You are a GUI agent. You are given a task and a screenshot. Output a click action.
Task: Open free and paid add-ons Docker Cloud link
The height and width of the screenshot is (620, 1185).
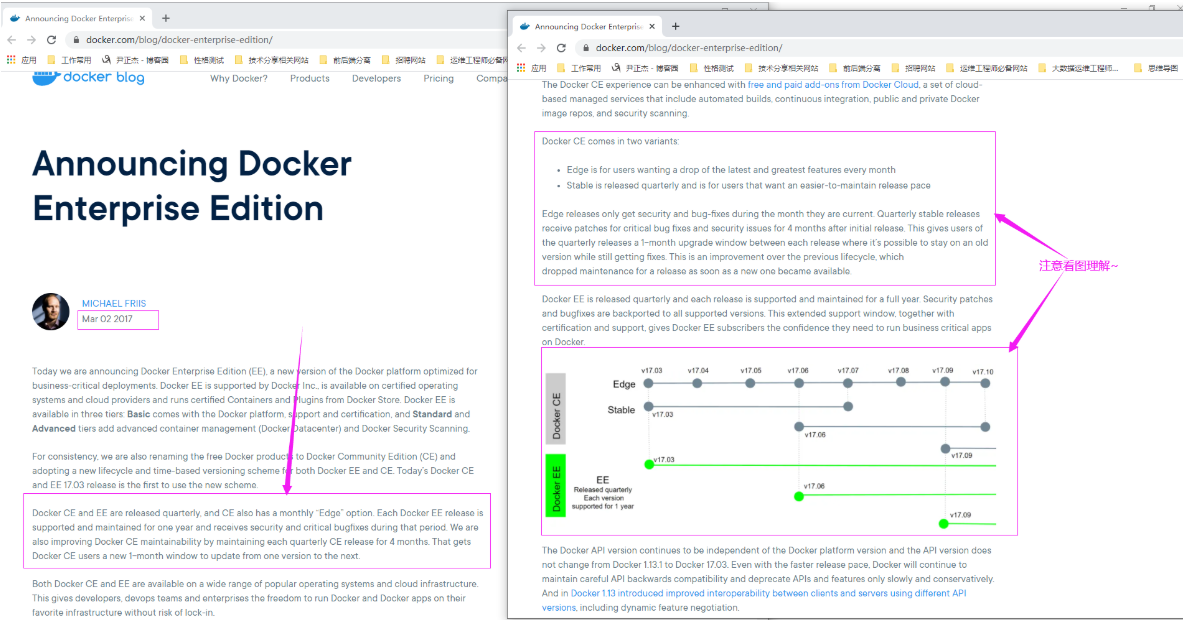pyautogui.click(x=834, y=85)
